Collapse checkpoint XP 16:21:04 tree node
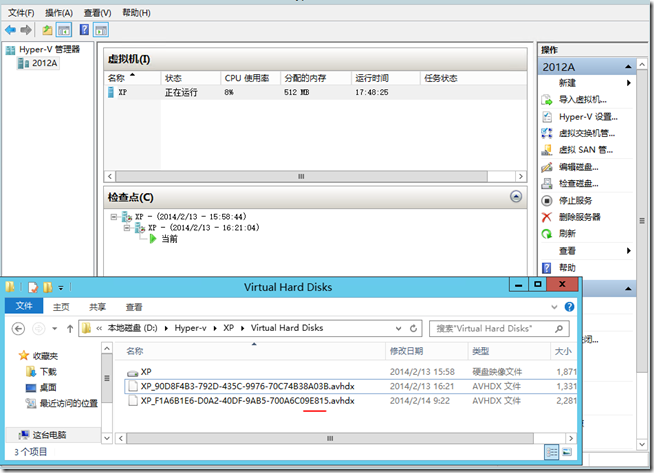Screen dimensions: 654x473 pyautogui.click(x=127, y=228)
